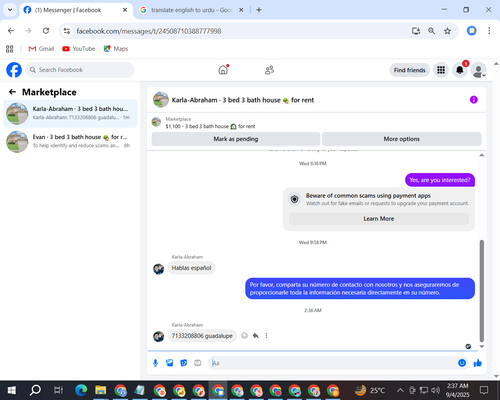Close the translate english to urdu tab

[241, 10]
